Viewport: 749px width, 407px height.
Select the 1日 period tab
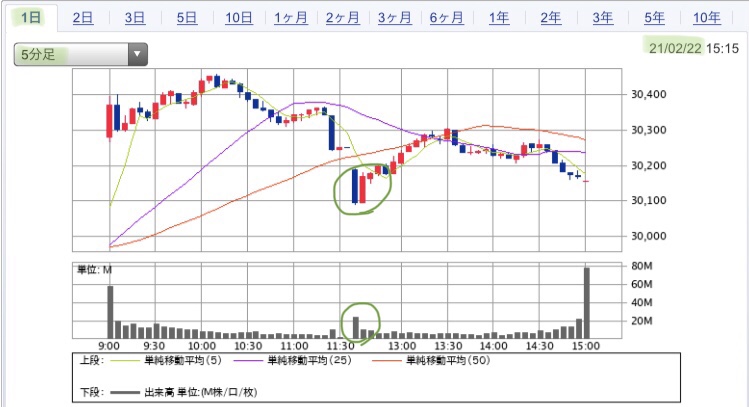coord(31,18)
